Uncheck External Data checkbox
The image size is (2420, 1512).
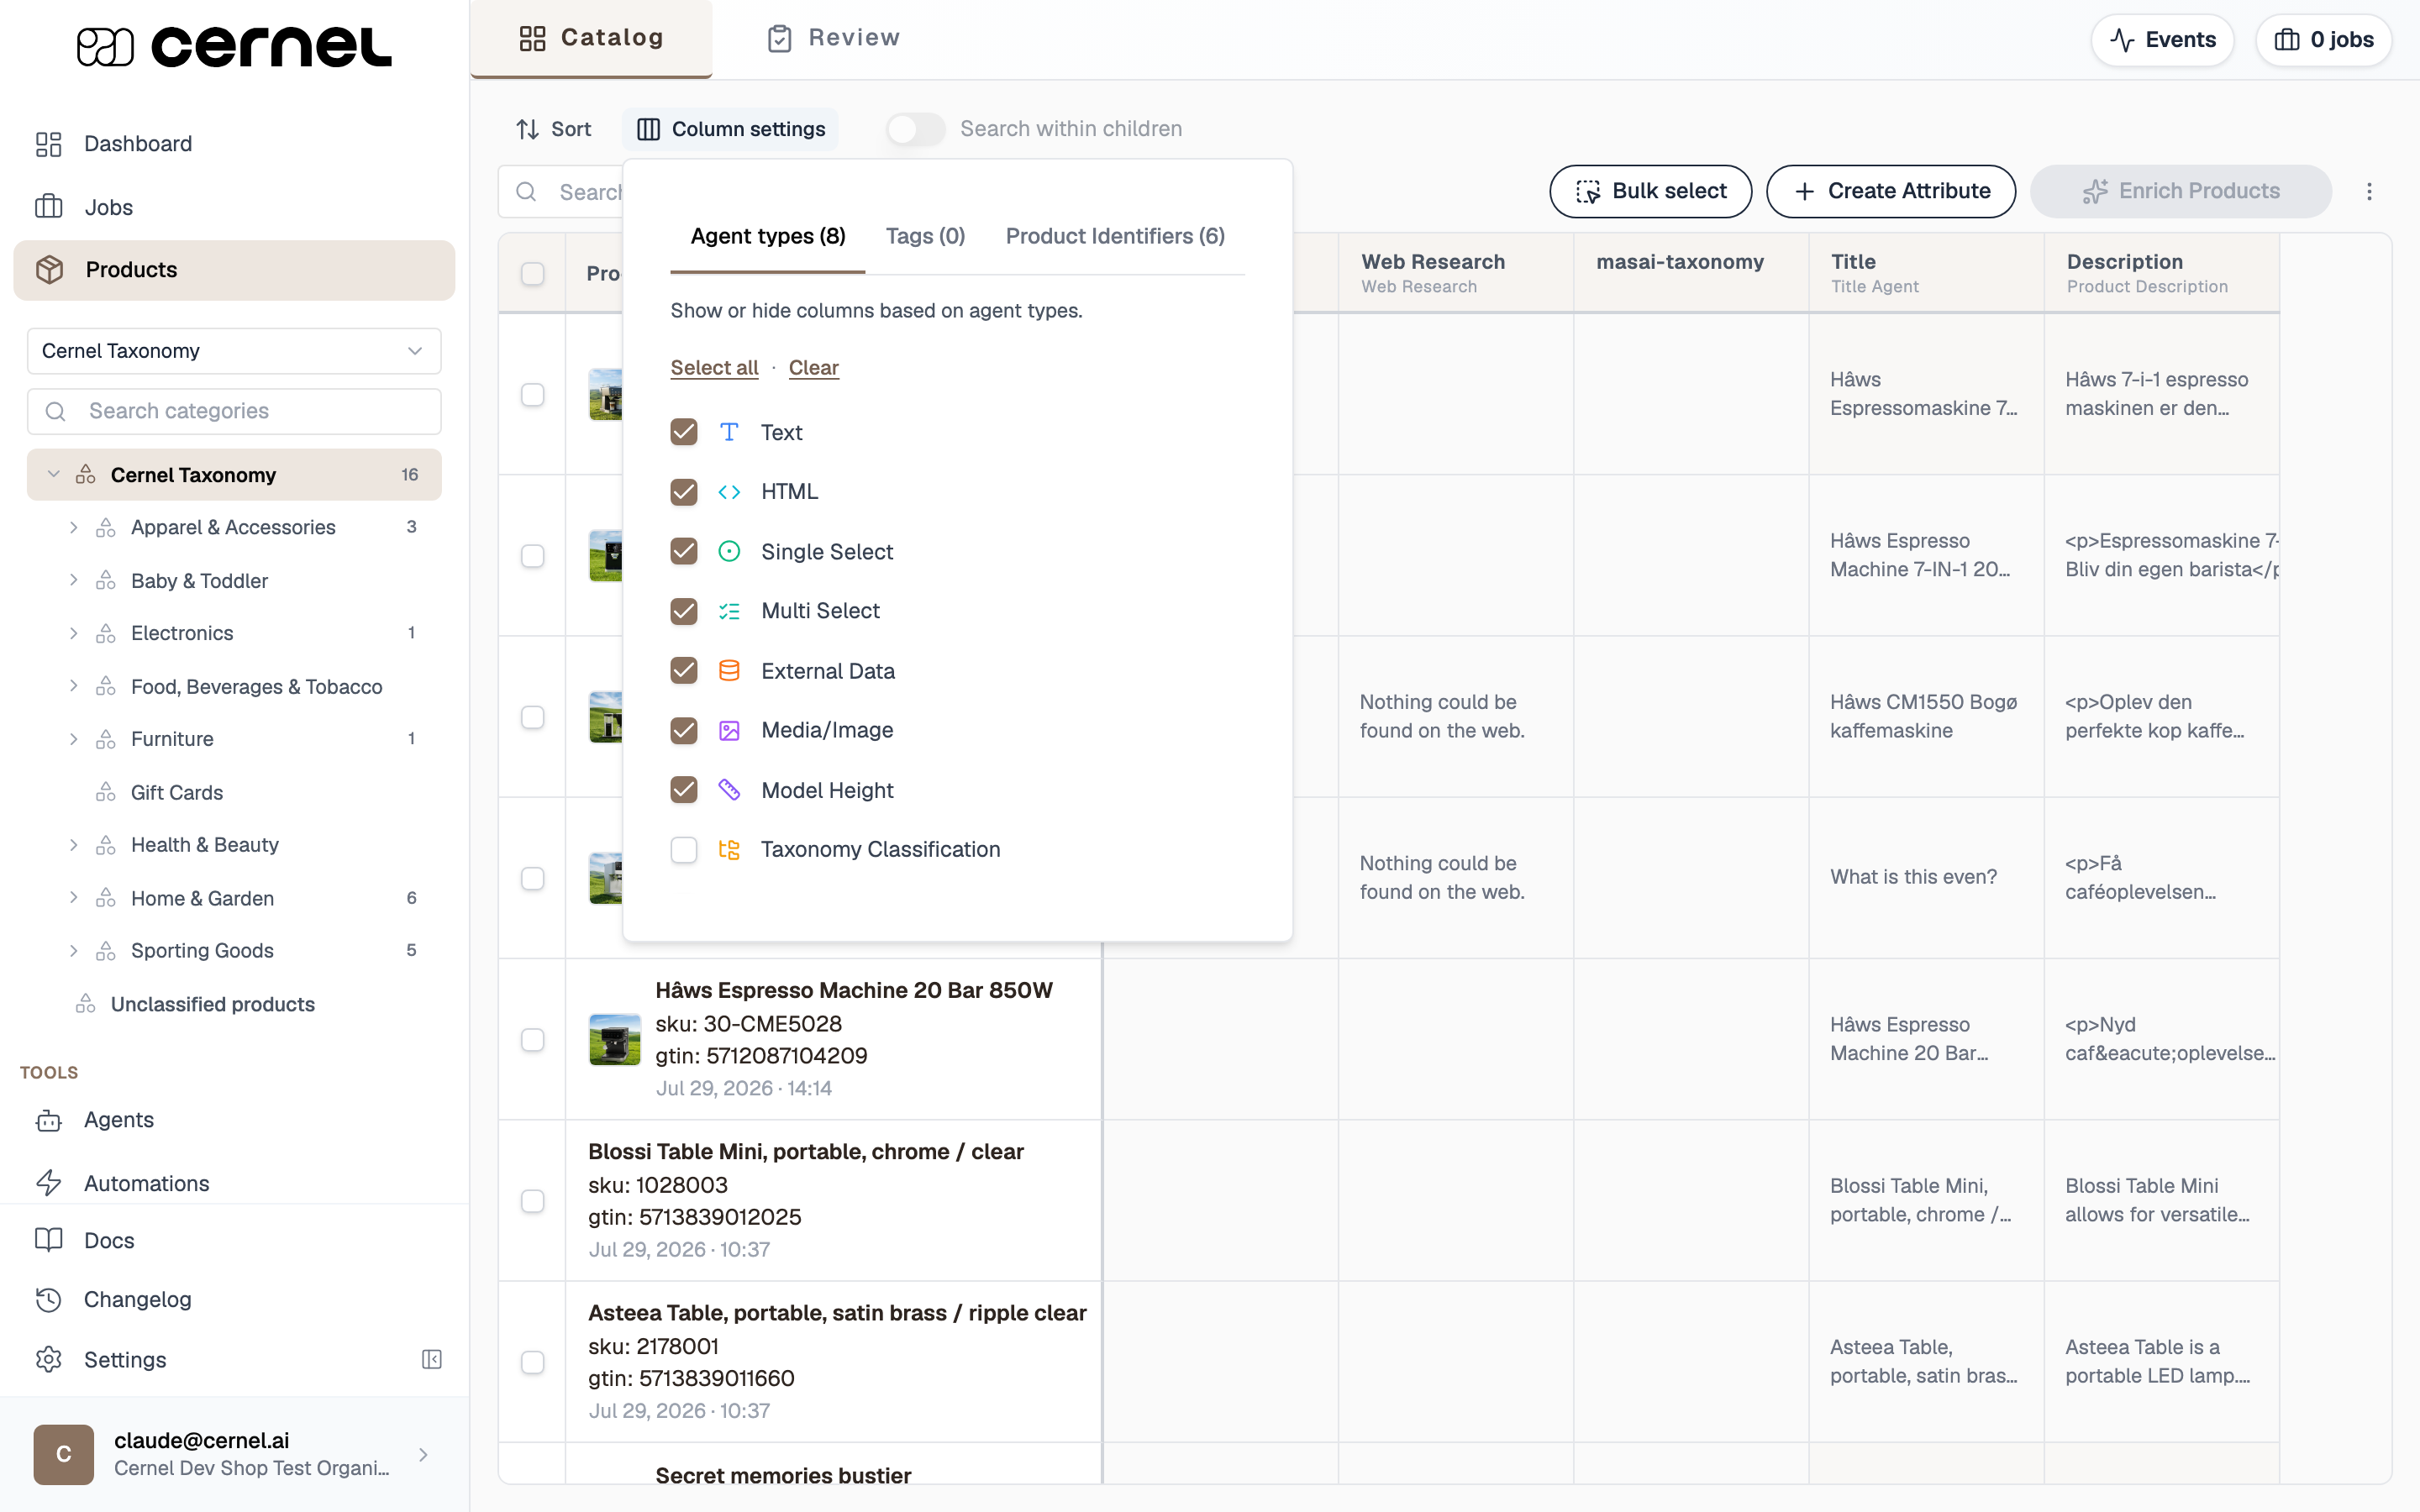[x=684, y=671]
